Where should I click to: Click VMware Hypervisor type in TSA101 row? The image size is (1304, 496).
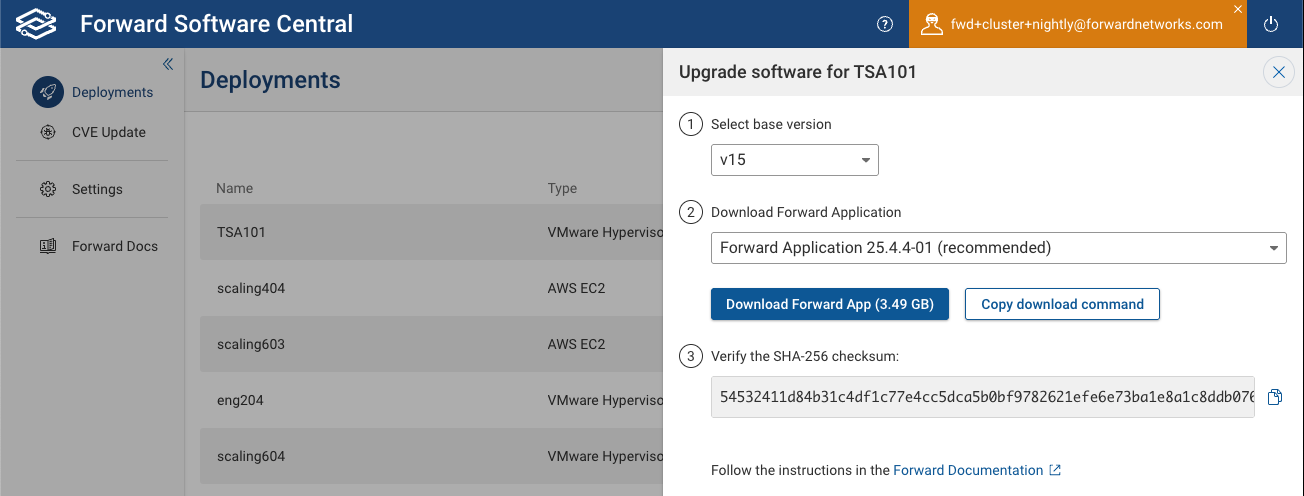605,232
